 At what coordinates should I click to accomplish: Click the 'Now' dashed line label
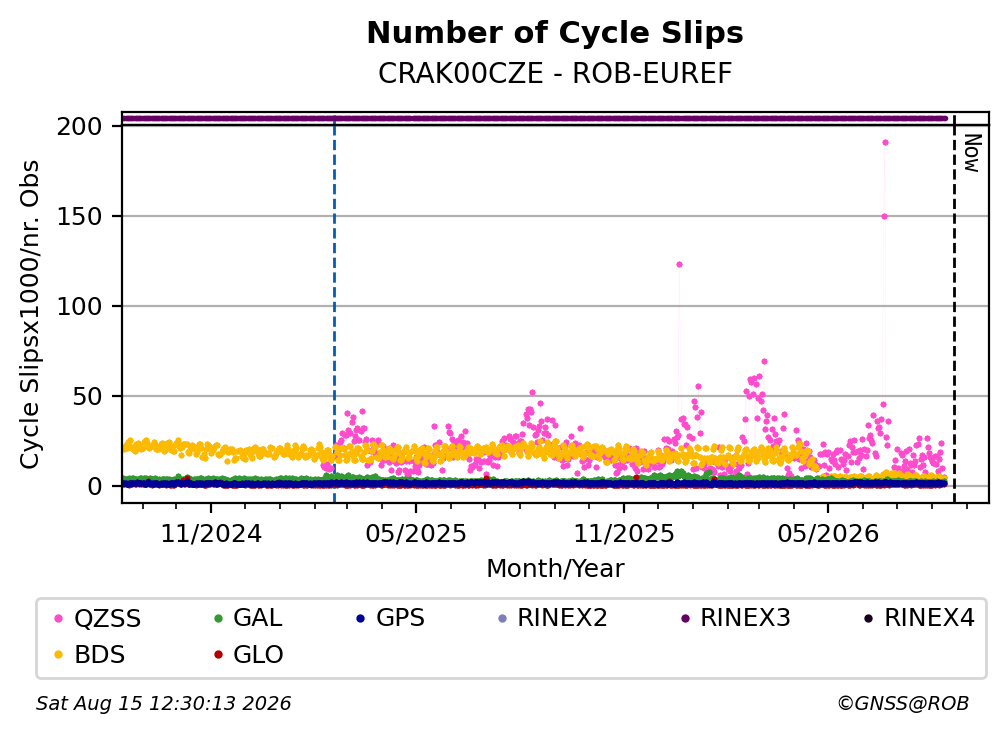tap(972, 153)
